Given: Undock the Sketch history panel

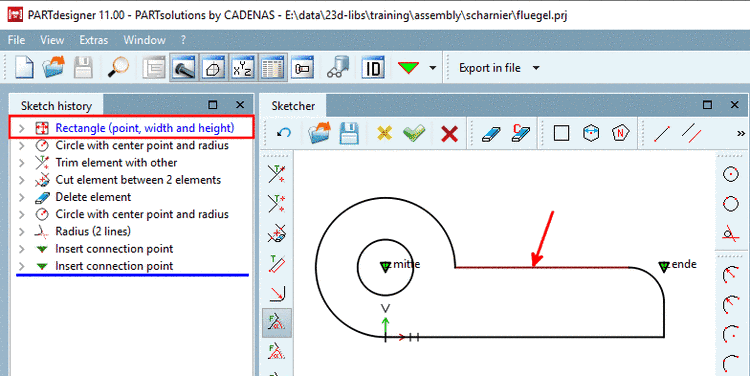Looking at the screenshot, I should 213,105.
